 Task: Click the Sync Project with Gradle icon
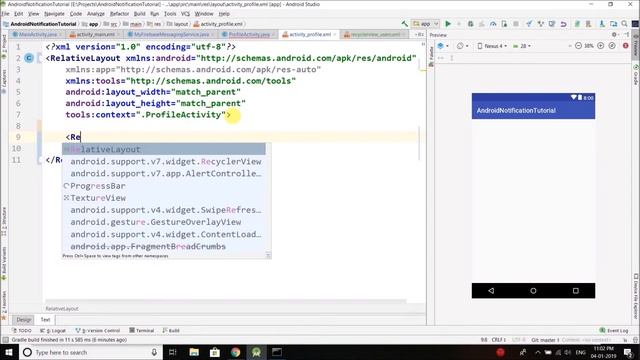(x=577, y=24)
